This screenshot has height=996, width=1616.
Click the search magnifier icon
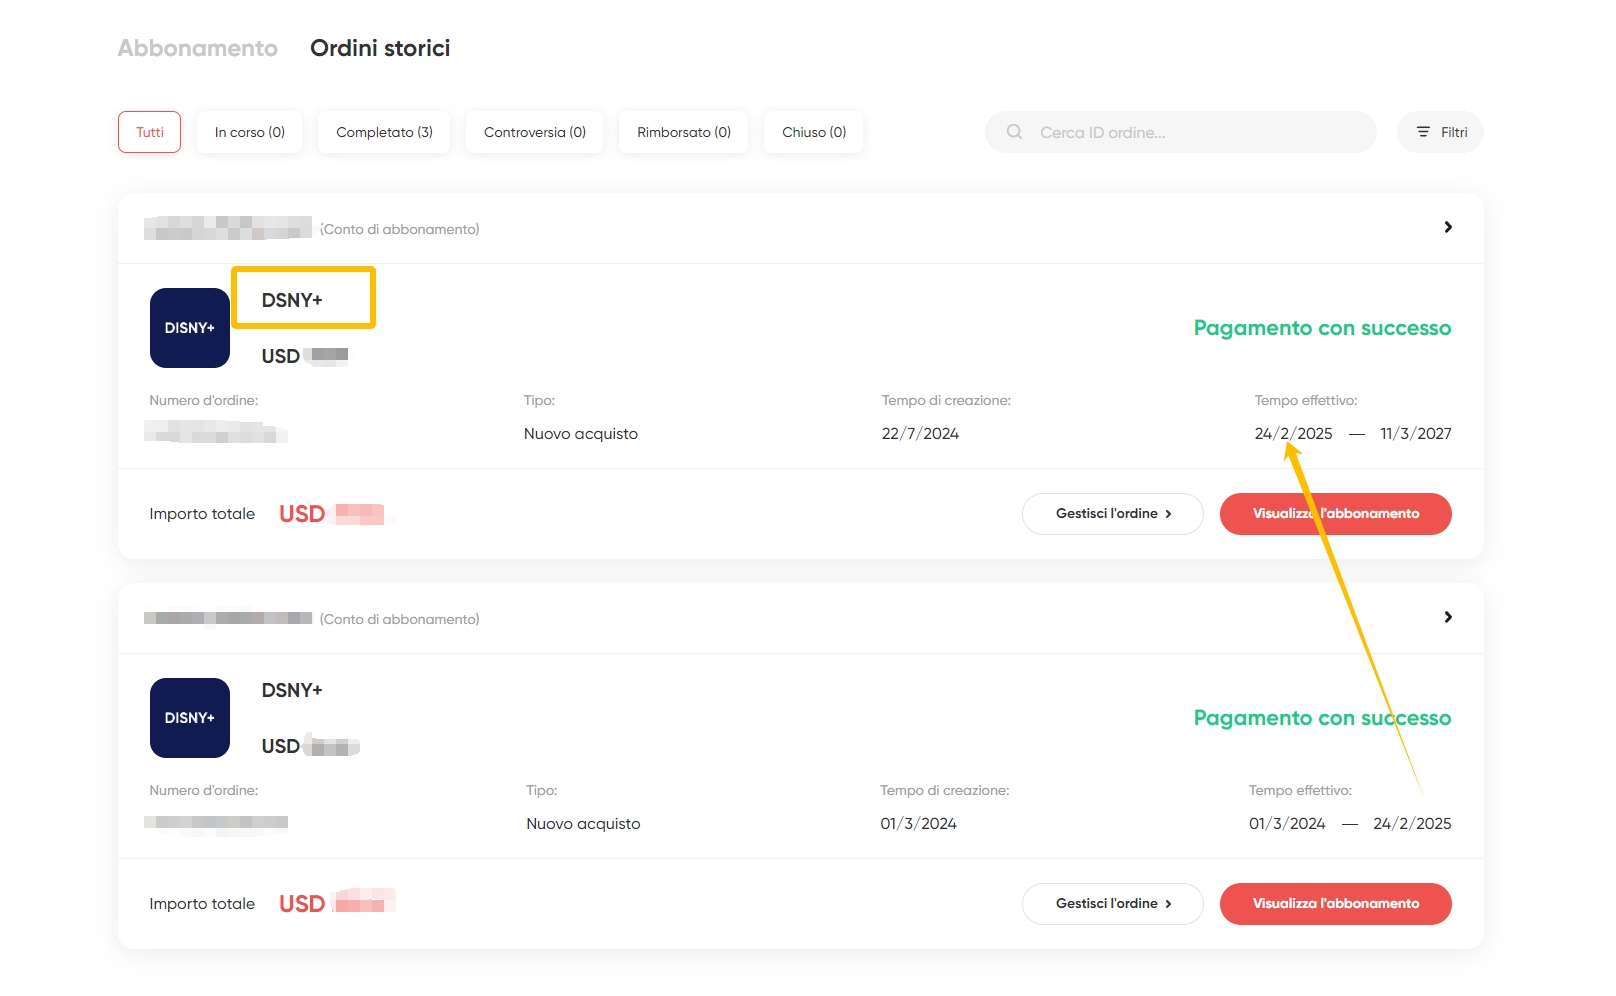[x=1014, y=132]
